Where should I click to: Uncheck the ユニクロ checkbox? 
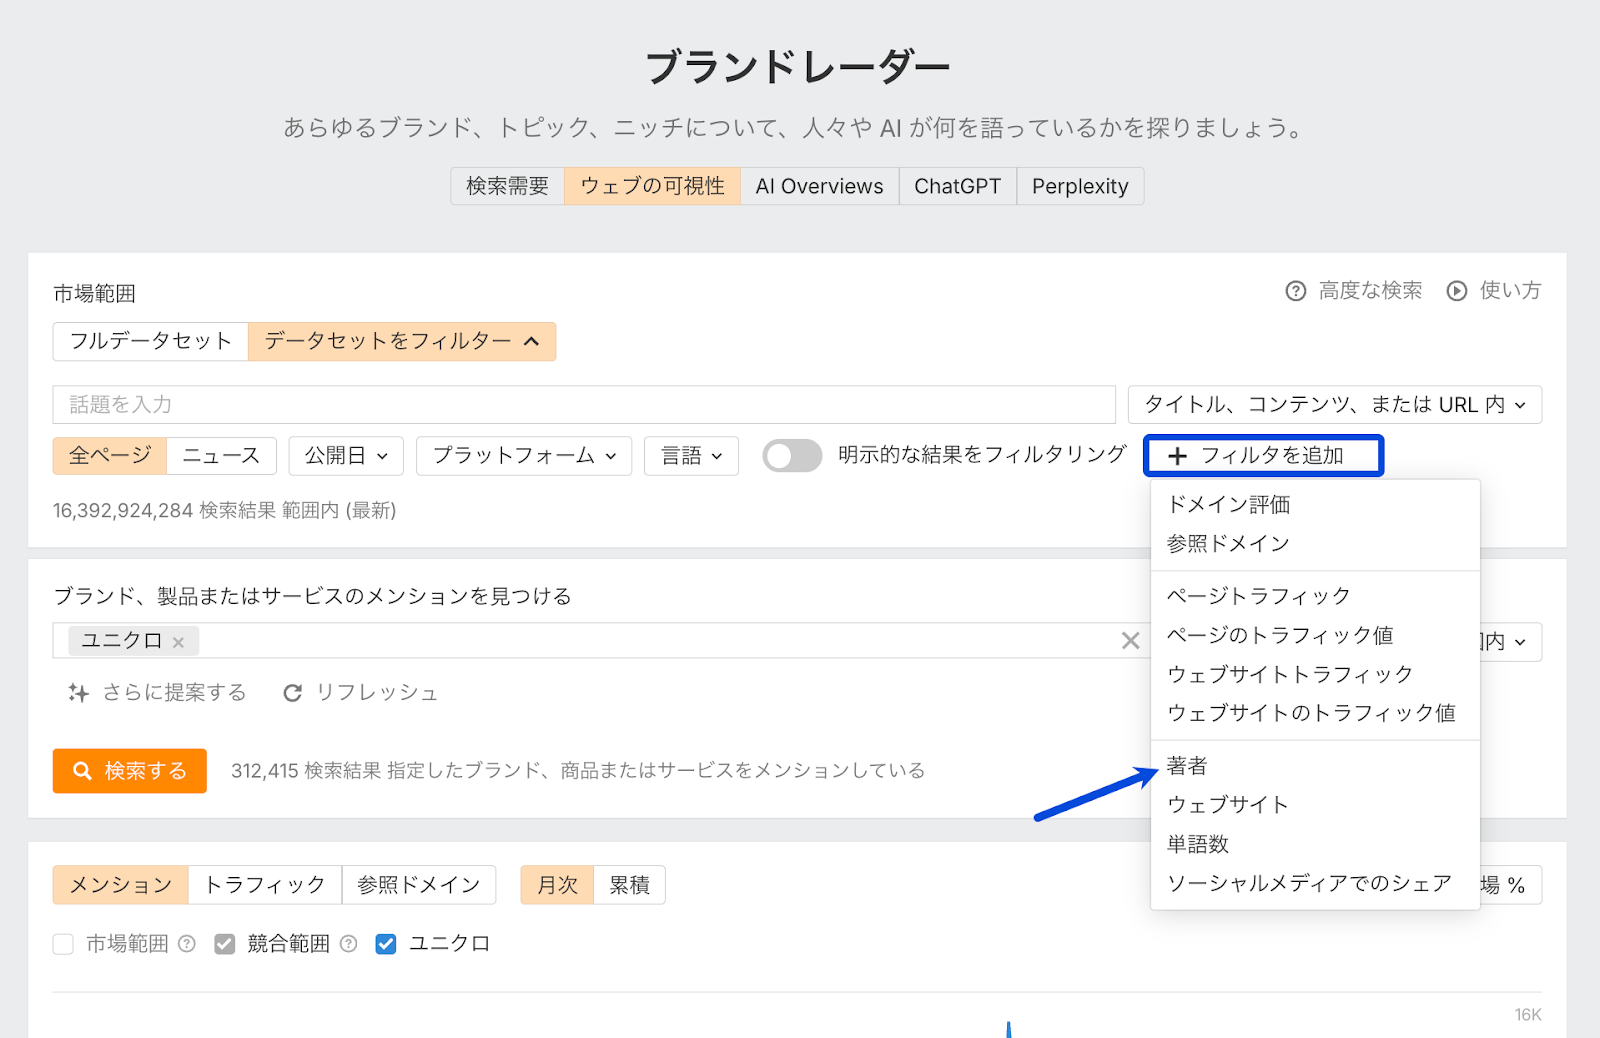coord(386,944)
